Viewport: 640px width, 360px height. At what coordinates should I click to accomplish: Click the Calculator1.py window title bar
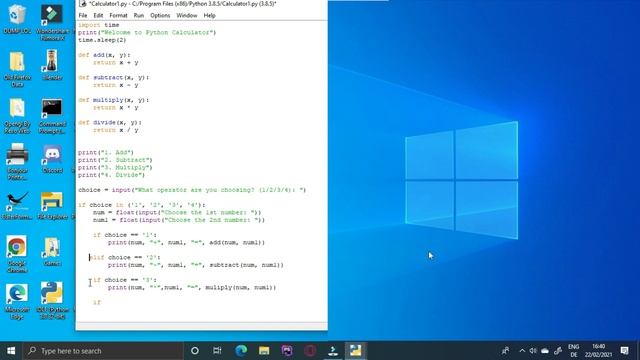point(202,4)
